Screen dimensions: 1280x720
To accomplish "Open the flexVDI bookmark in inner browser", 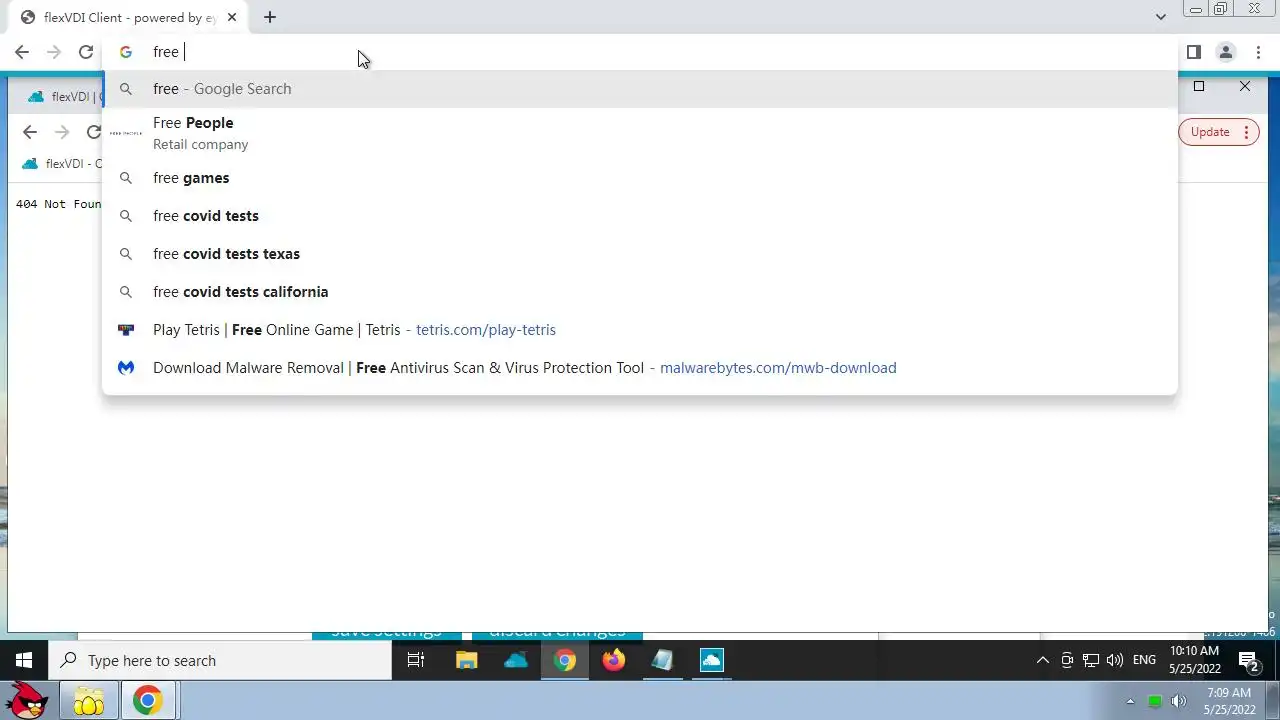I will (62, 164).
